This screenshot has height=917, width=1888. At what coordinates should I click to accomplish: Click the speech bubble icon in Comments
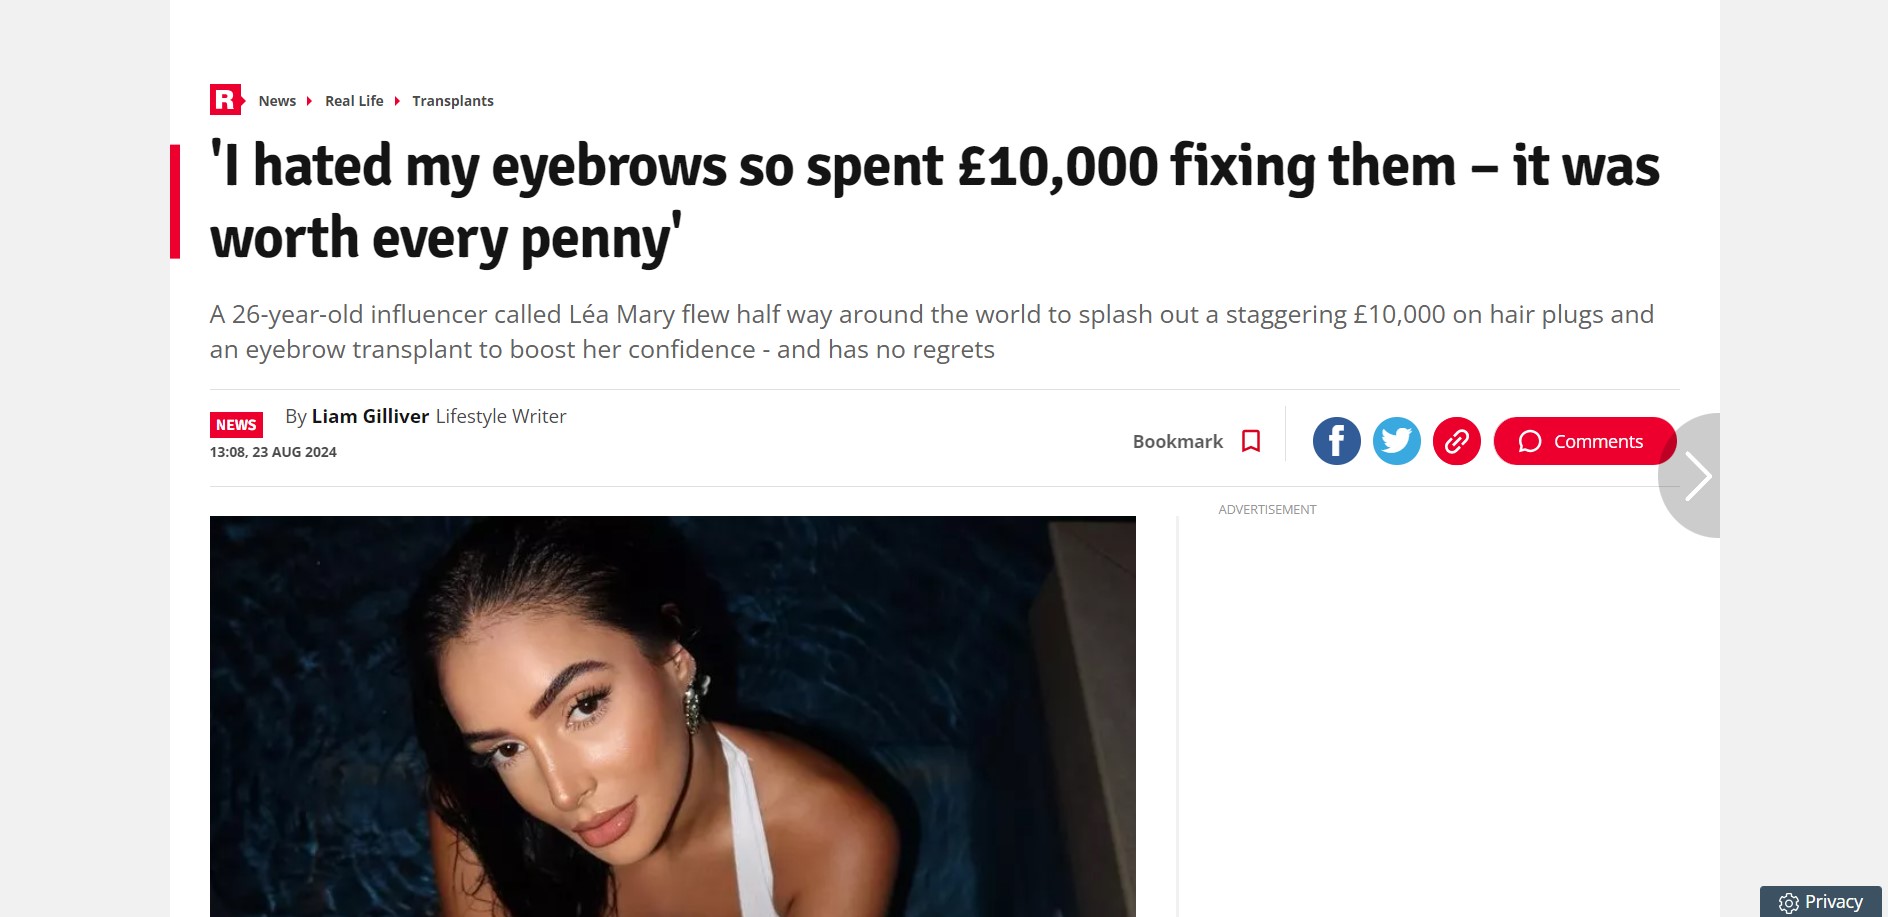click(1530, 442)
